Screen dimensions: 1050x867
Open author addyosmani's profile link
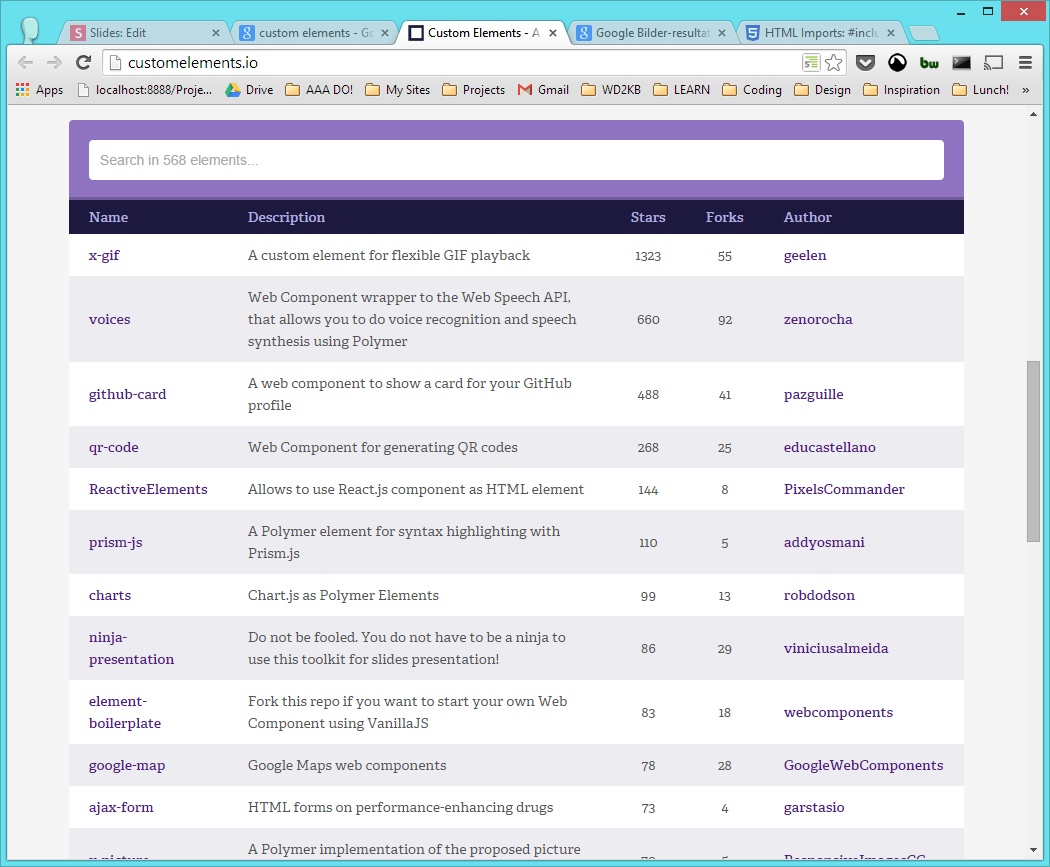[x=824, y=542]
